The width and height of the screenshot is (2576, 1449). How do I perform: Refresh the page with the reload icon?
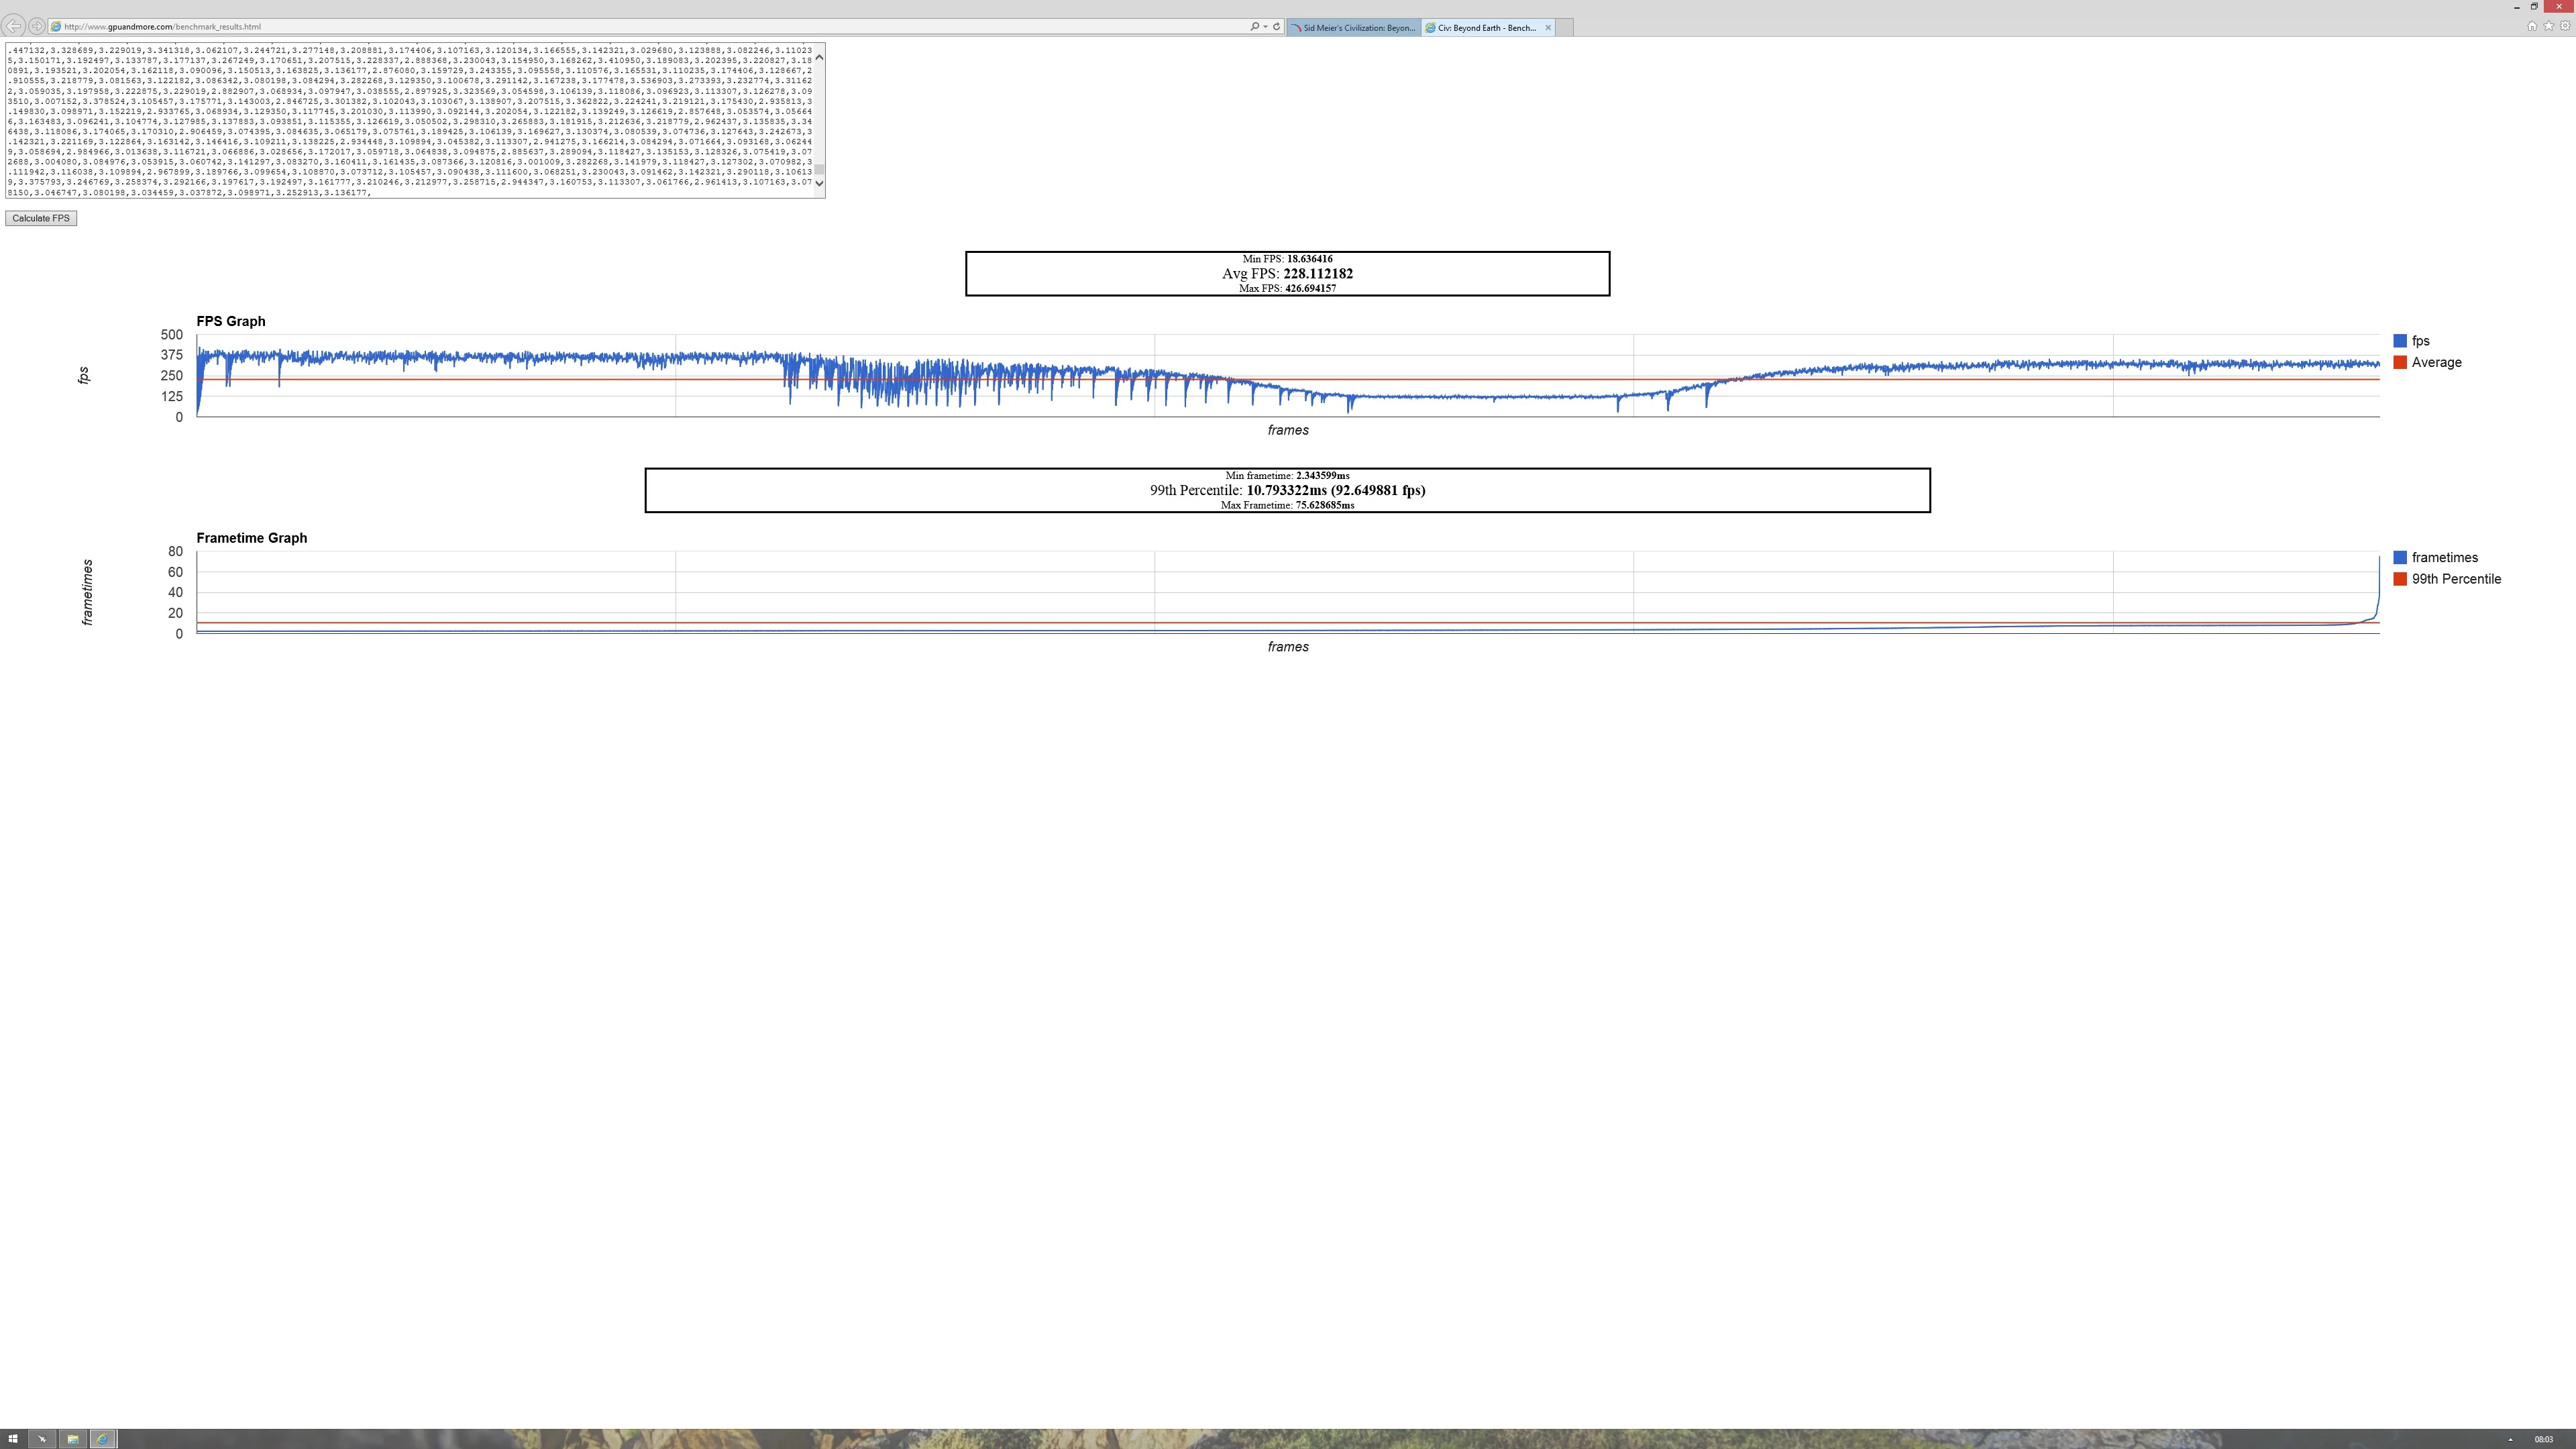(x=1276, y=27)
